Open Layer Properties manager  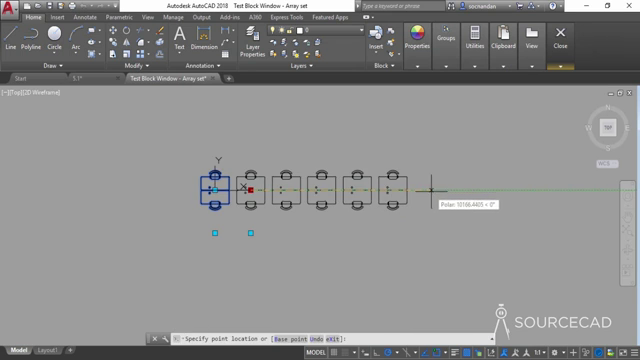point(252,41)
